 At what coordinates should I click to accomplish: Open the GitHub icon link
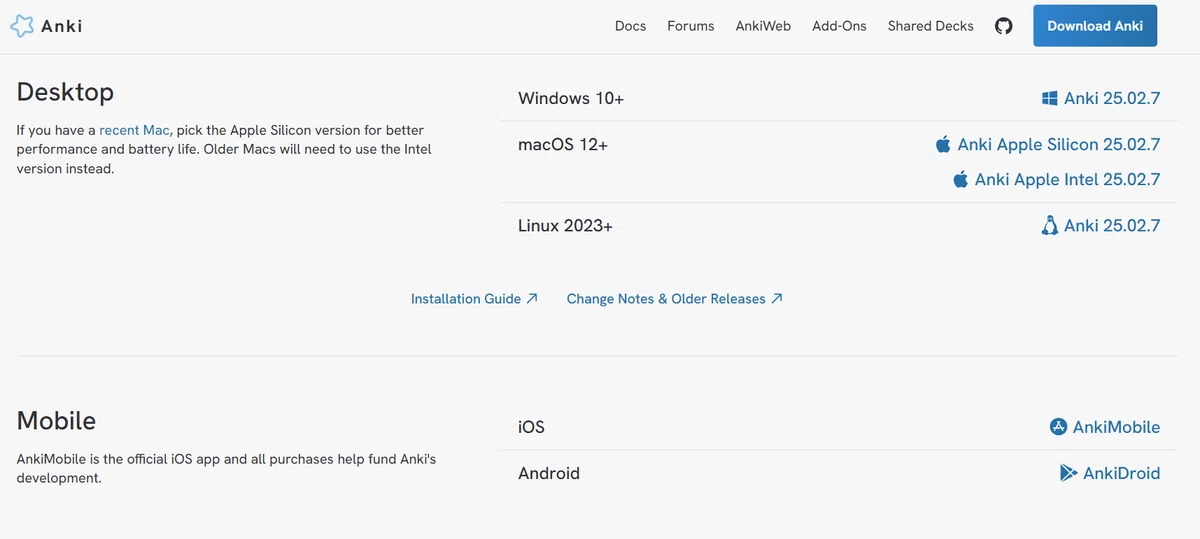(x=1004, y=26)
